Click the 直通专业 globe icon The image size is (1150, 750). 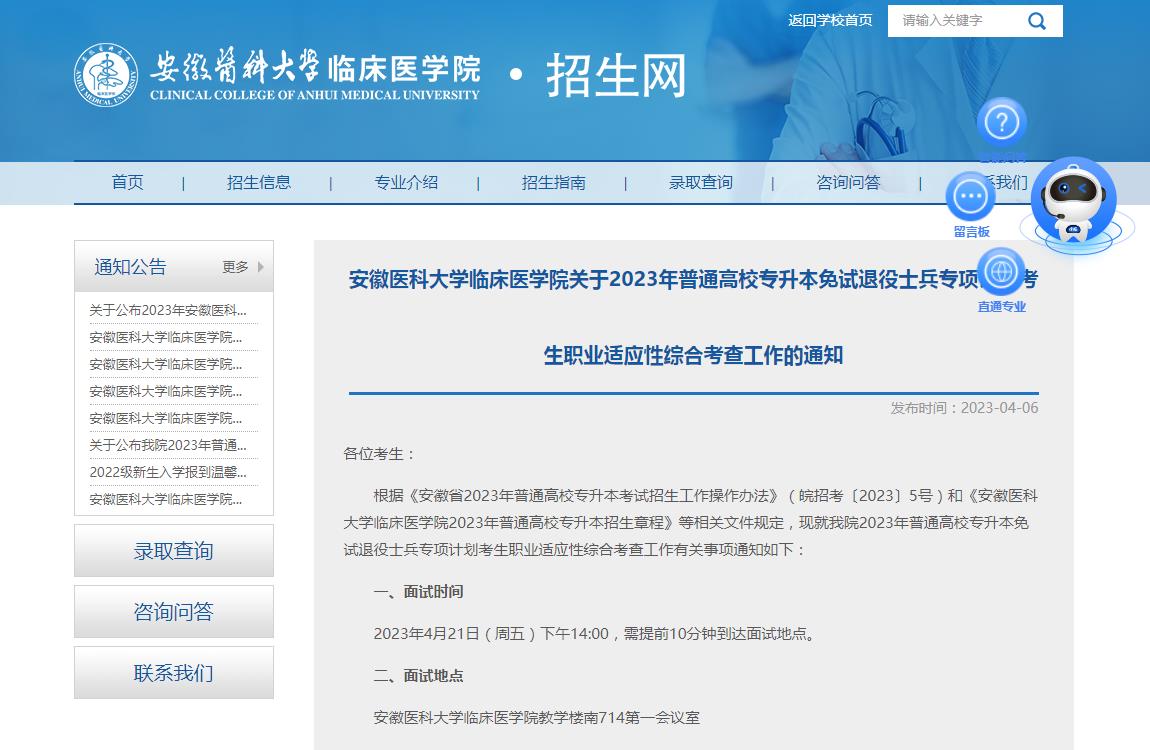pos(1001,272)
